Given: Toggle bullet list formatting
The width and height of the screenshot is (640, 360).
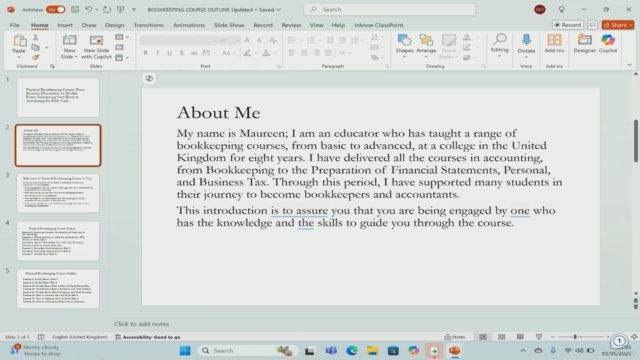Looking at the screenshot, I should pyautogui.click(x=291, y=40).
